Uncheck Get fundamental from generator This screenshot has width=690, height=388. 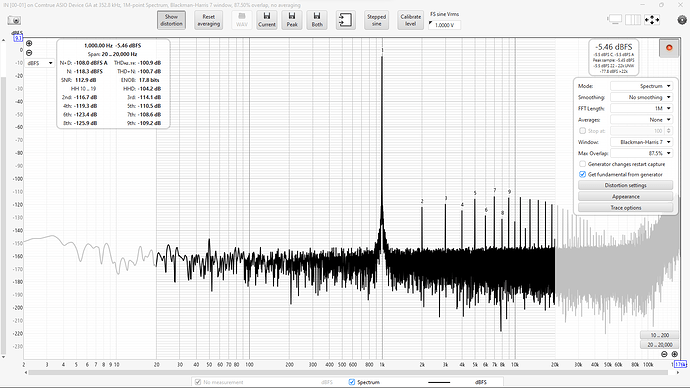(x=583, y=174)
